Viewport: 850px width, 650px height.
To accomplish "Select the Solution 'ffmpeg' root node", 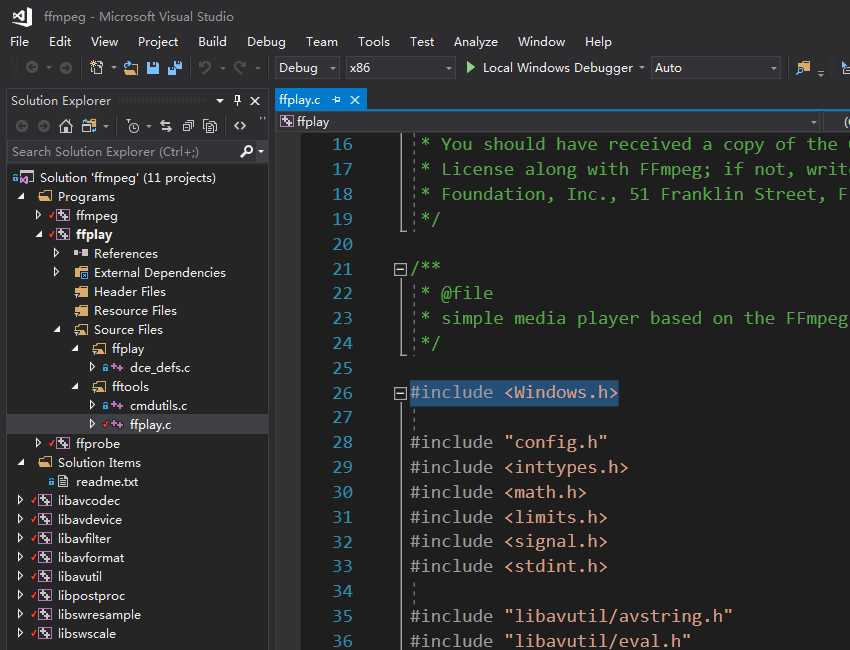I will pyautogui.click(x=127, y=177).
